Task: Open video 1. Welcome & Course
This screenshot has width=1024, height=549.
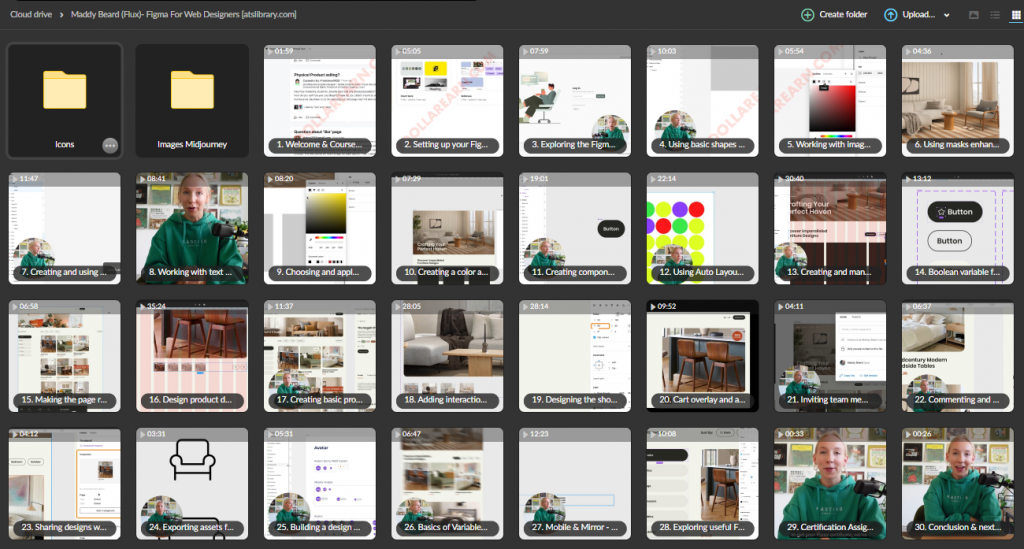Action: [319, 101]
